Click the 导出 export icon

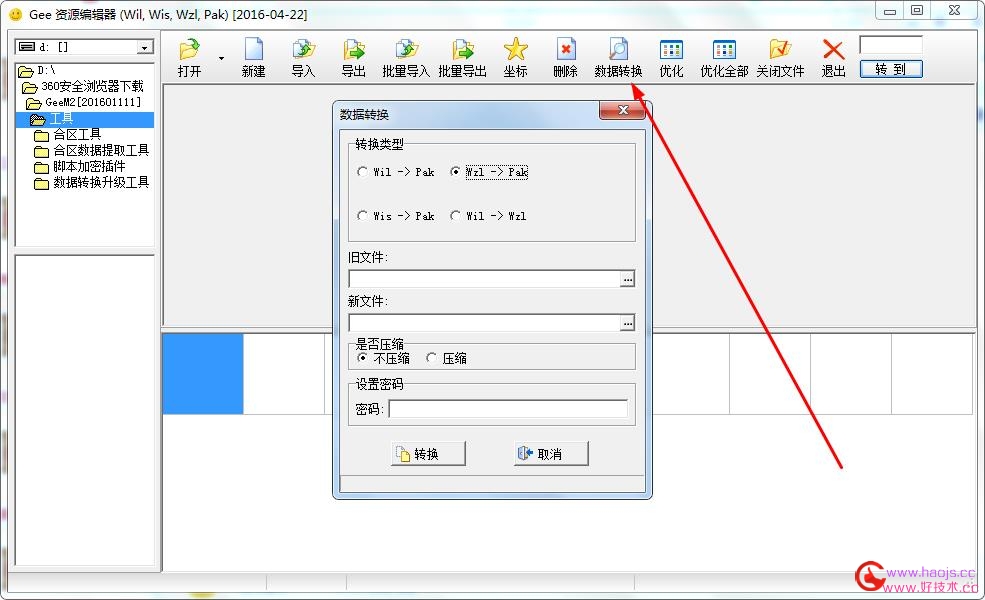[x=354, y=57]
